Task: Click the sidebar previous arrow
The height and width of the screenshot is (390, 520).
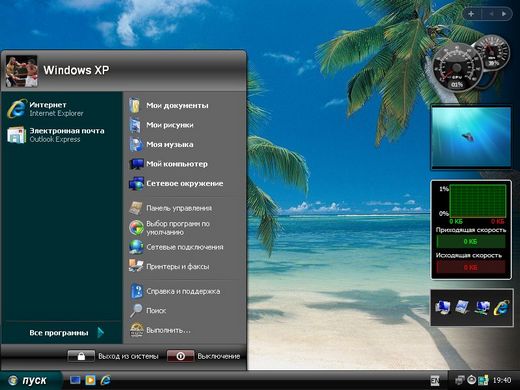Action: pos(491,14)
